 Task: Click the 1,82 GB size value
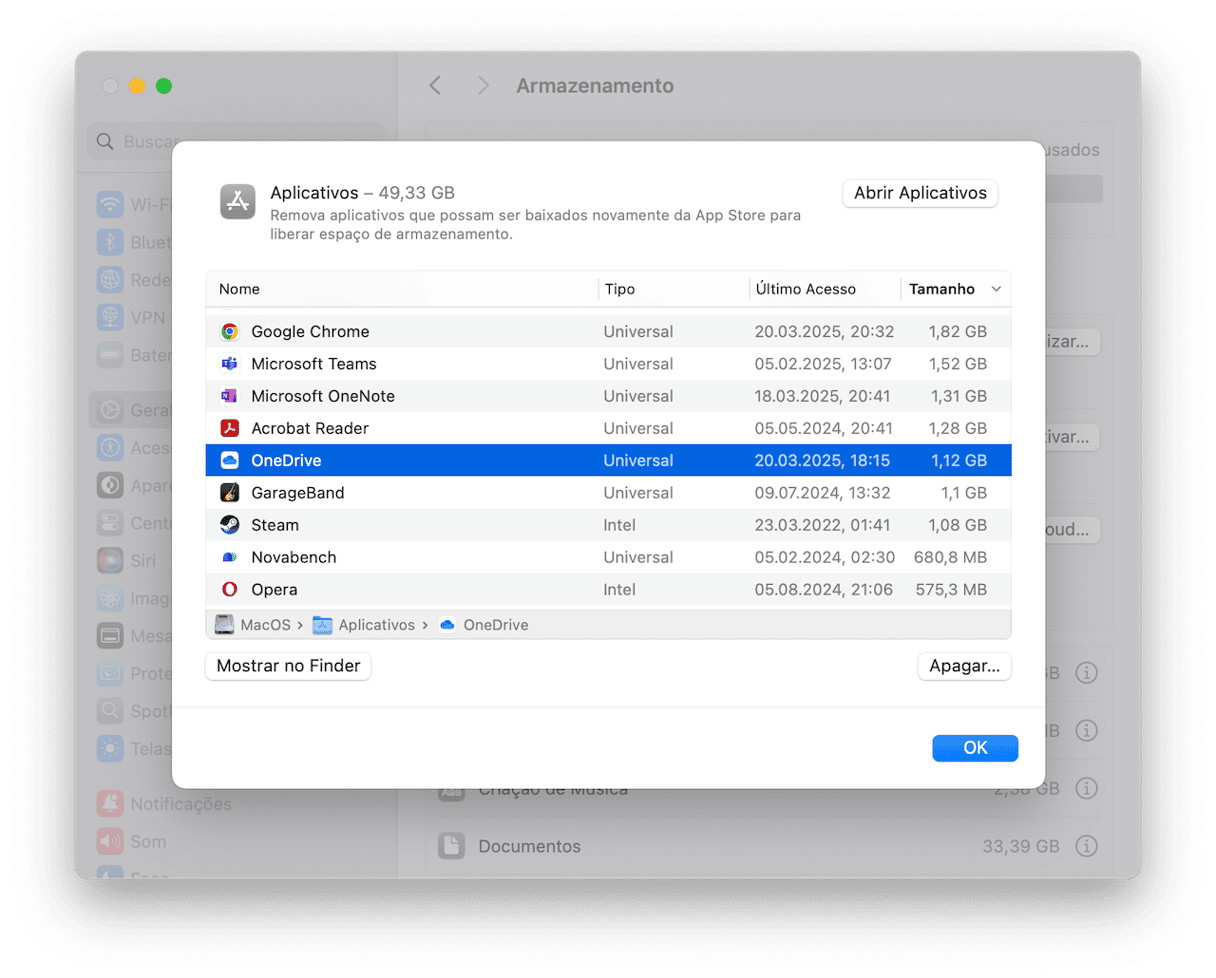[957, 332]
